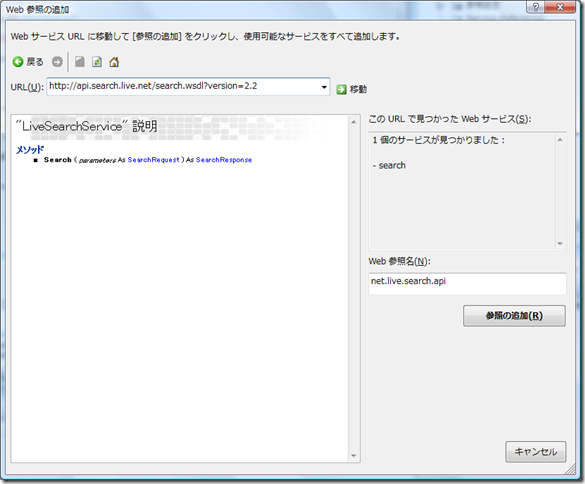Click the Web reference name field

tap(467, 284)
